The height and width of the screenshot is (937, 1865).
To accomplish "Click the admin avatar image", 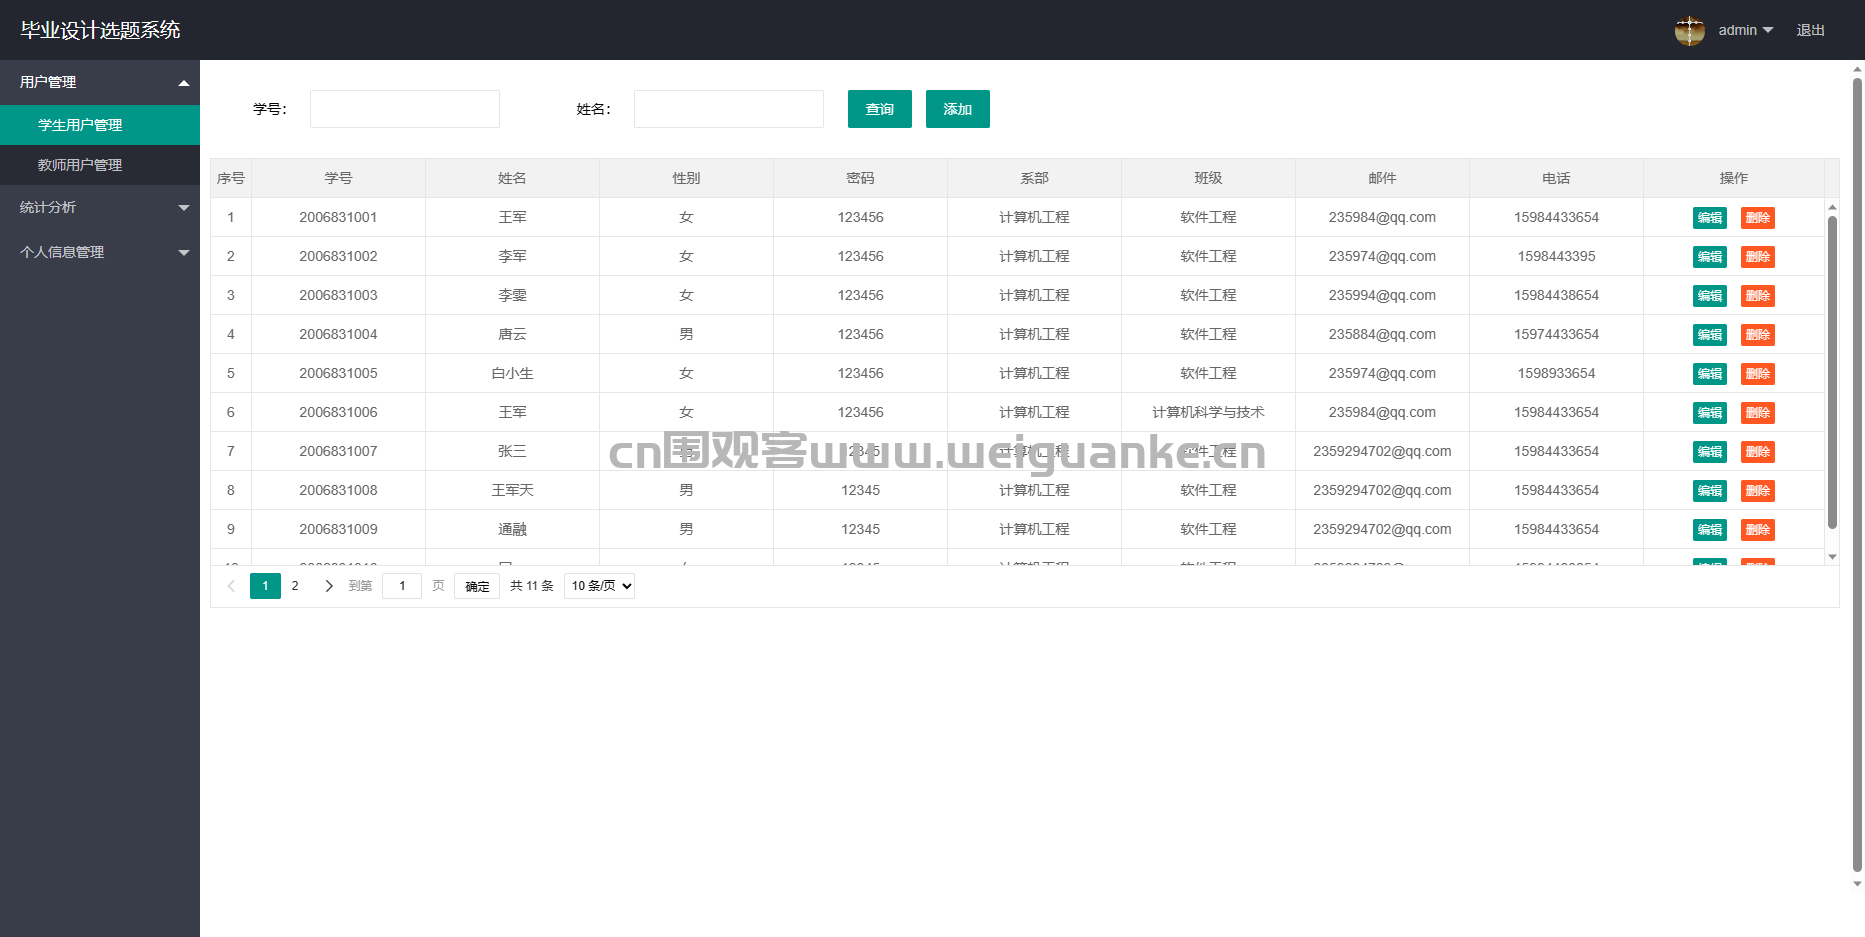I will pyautogui.click(x=1690, y=30).
